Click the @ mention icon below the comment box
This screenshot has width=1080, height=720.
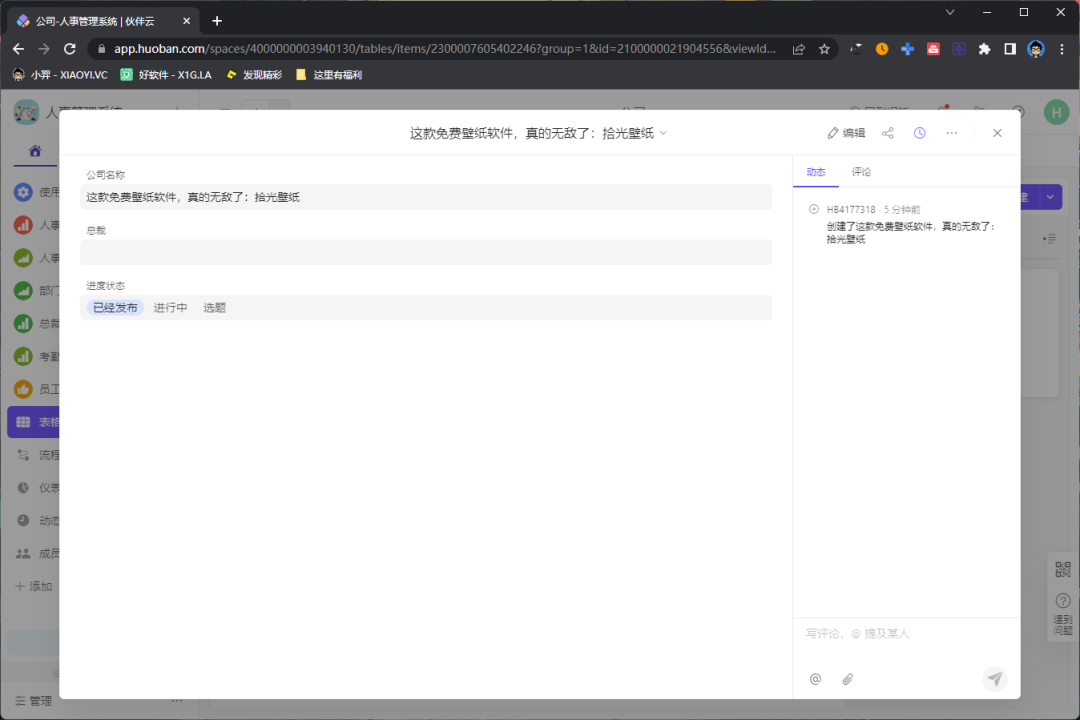click(815, 679)
